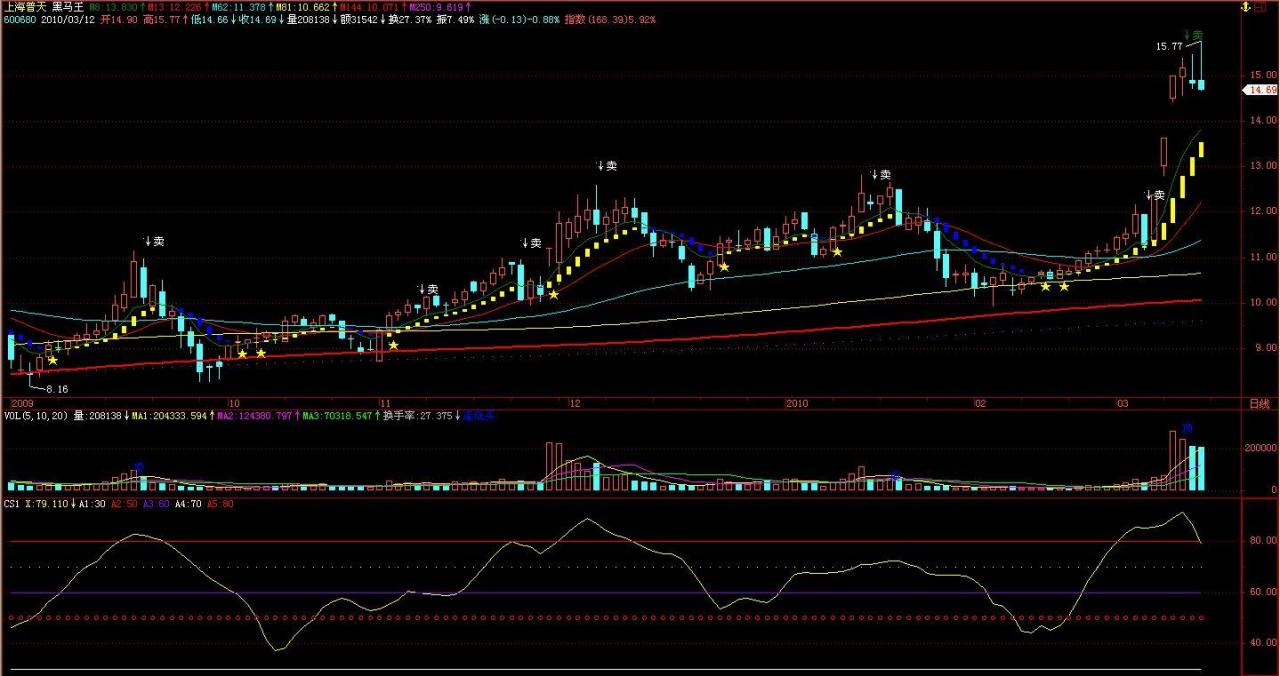Click the 黑马王 indicator name
The width and height of the screenshot is (1280, 676).
(x=67, y=6)
